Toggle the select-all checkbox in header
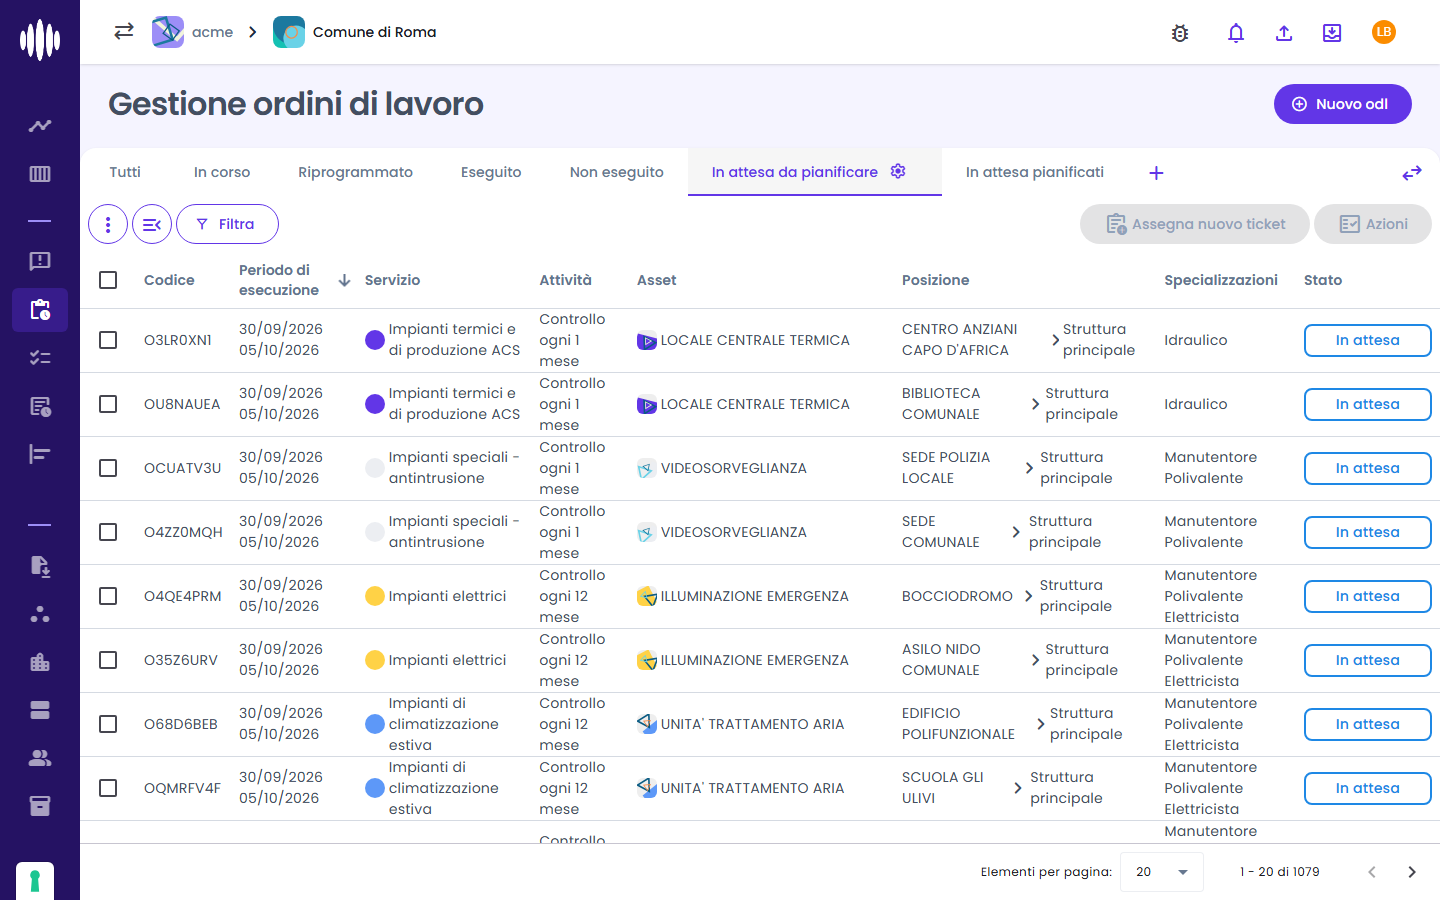The image size is (1440, 900). pyautogui.click(x=108, y=280)
